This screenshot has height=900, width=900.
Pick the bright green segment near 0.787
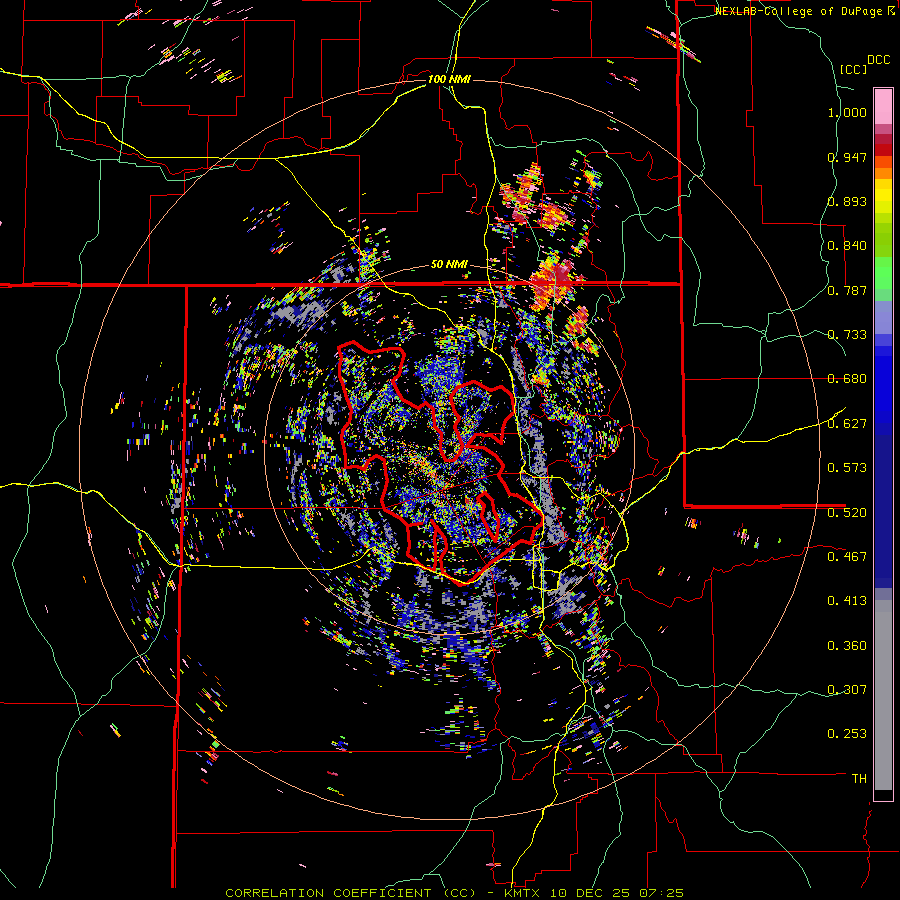883,273
